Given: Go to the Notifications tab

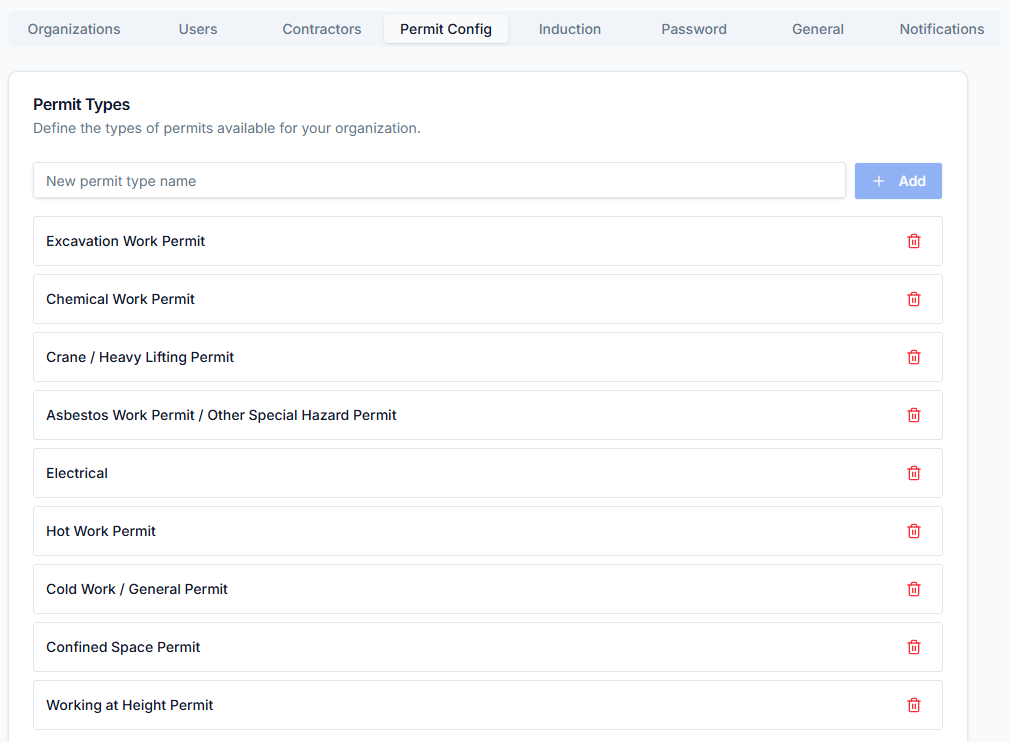Looking at the screenshot, I should click(x=942, y=29).
